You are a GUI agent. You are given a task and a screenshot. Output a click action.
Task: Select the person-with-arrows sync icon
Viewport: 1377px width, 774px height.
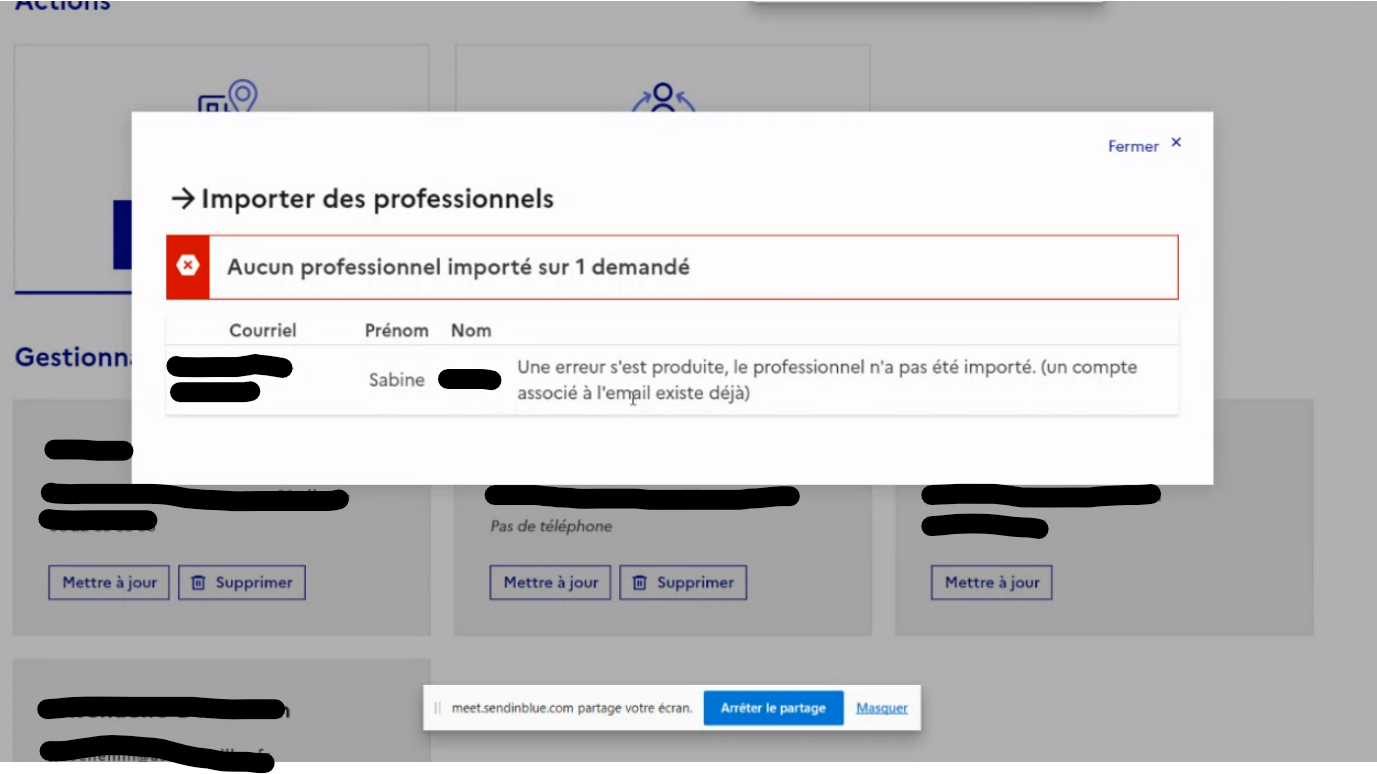(664, 93)
